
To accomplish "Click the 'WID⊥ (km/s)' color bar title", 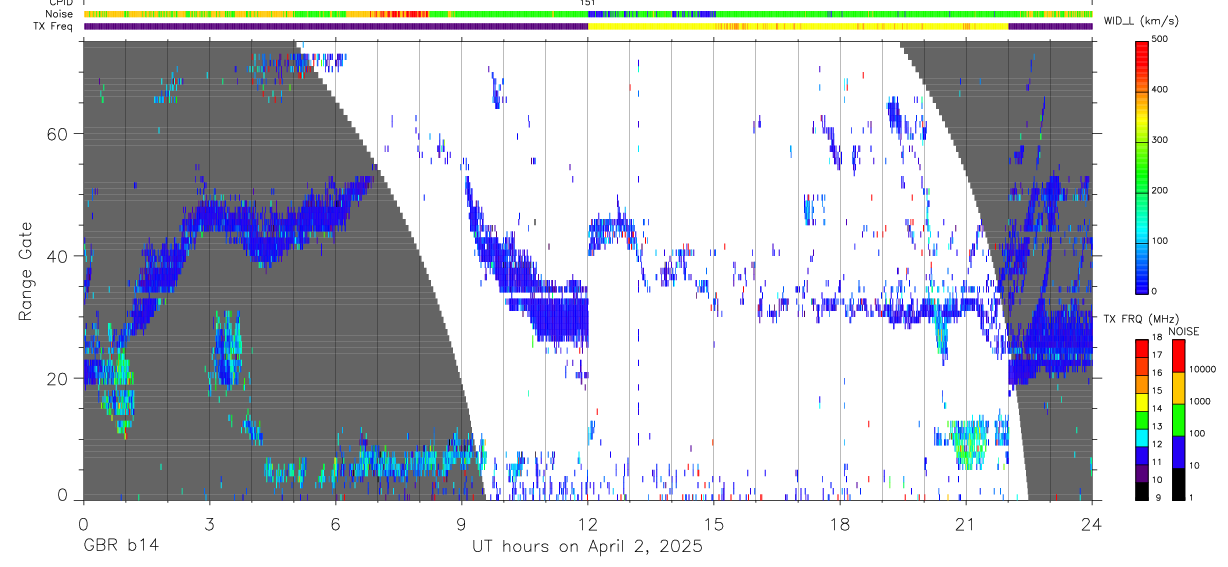I will tap(1140, 21).
